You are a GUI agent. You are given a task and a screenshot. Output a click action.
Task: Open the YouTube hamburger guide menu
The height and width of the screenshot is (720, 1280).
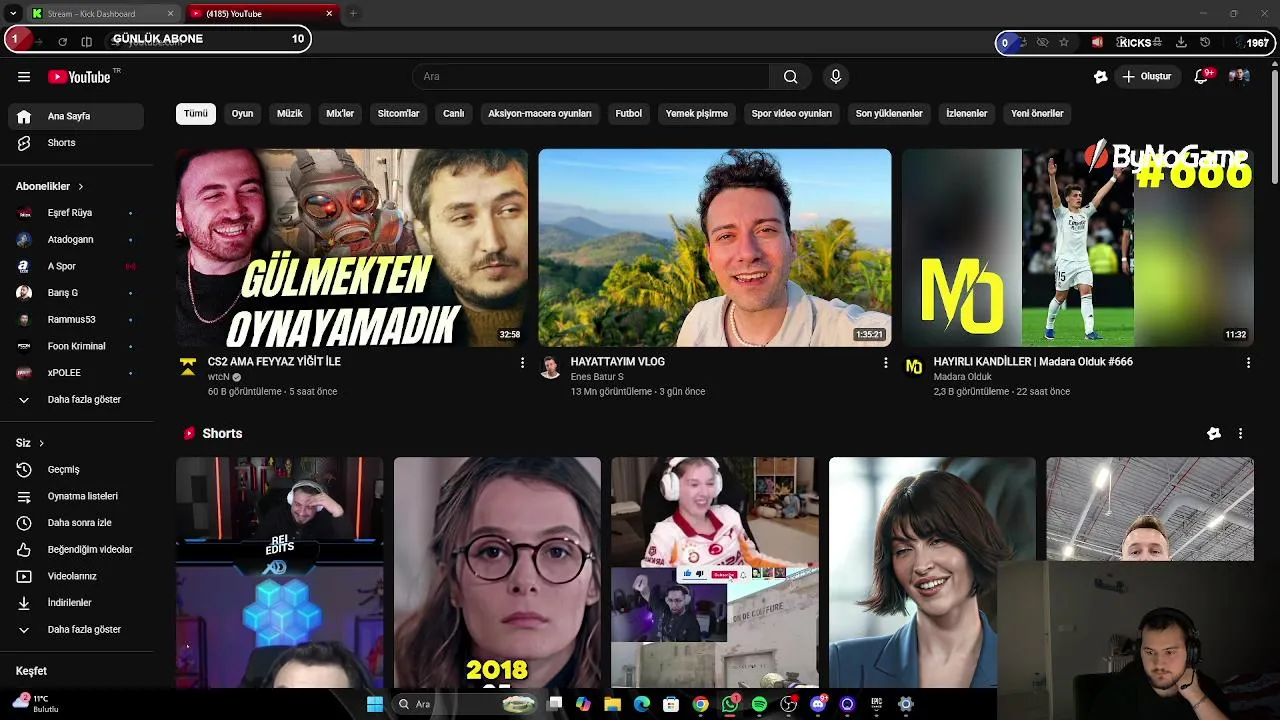[x=24, y=77]
